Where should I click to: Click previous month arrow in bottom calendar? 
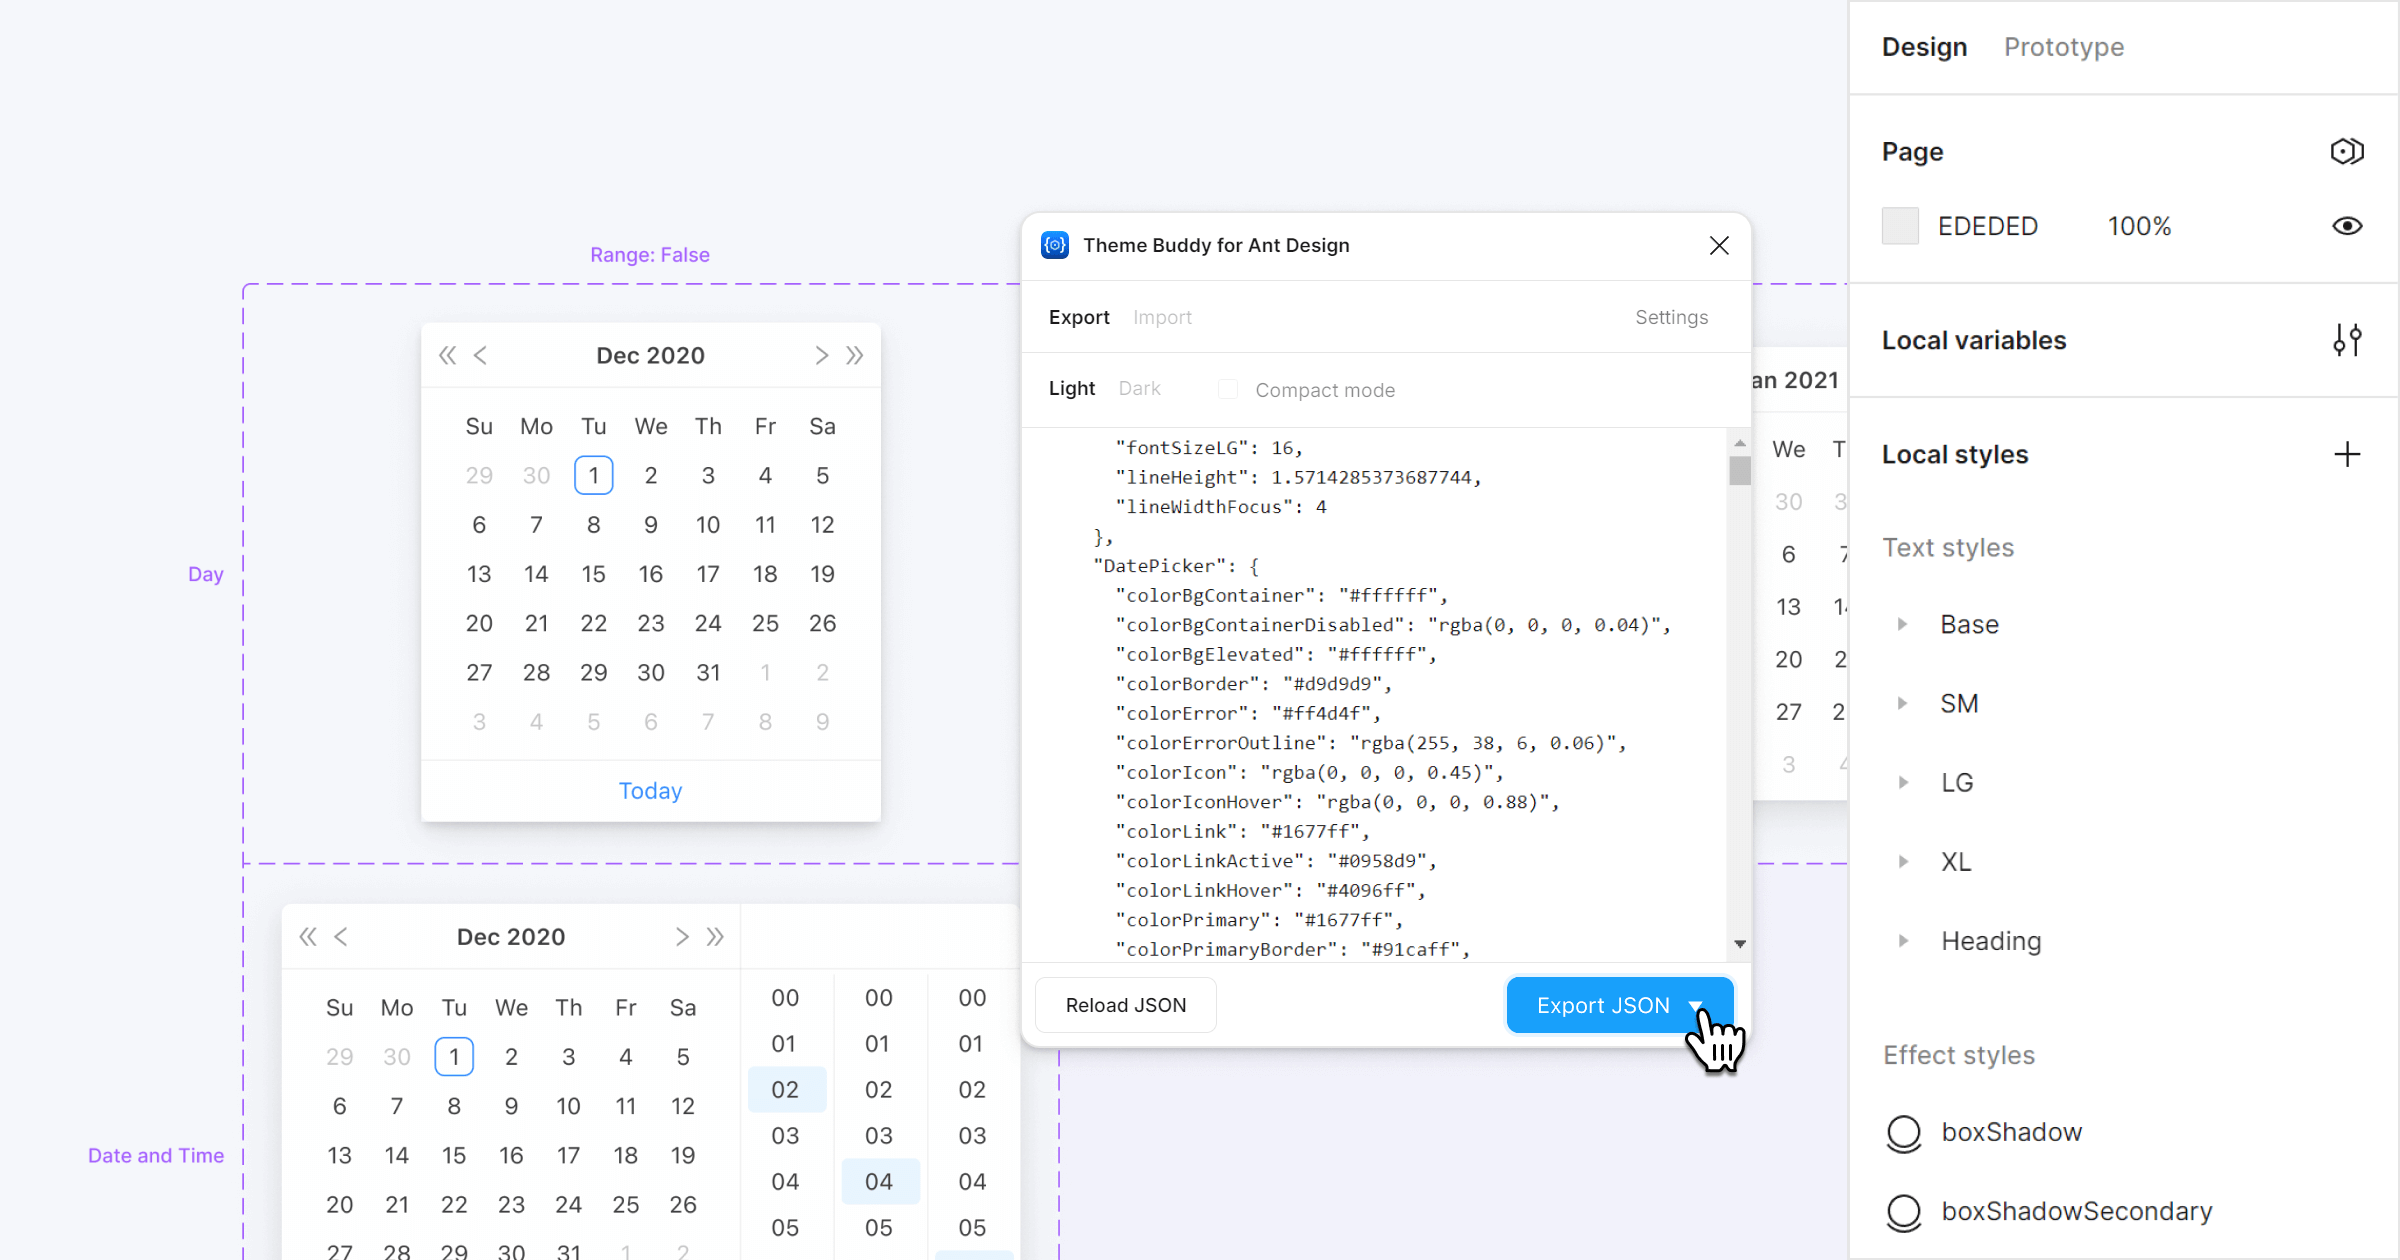341,937
